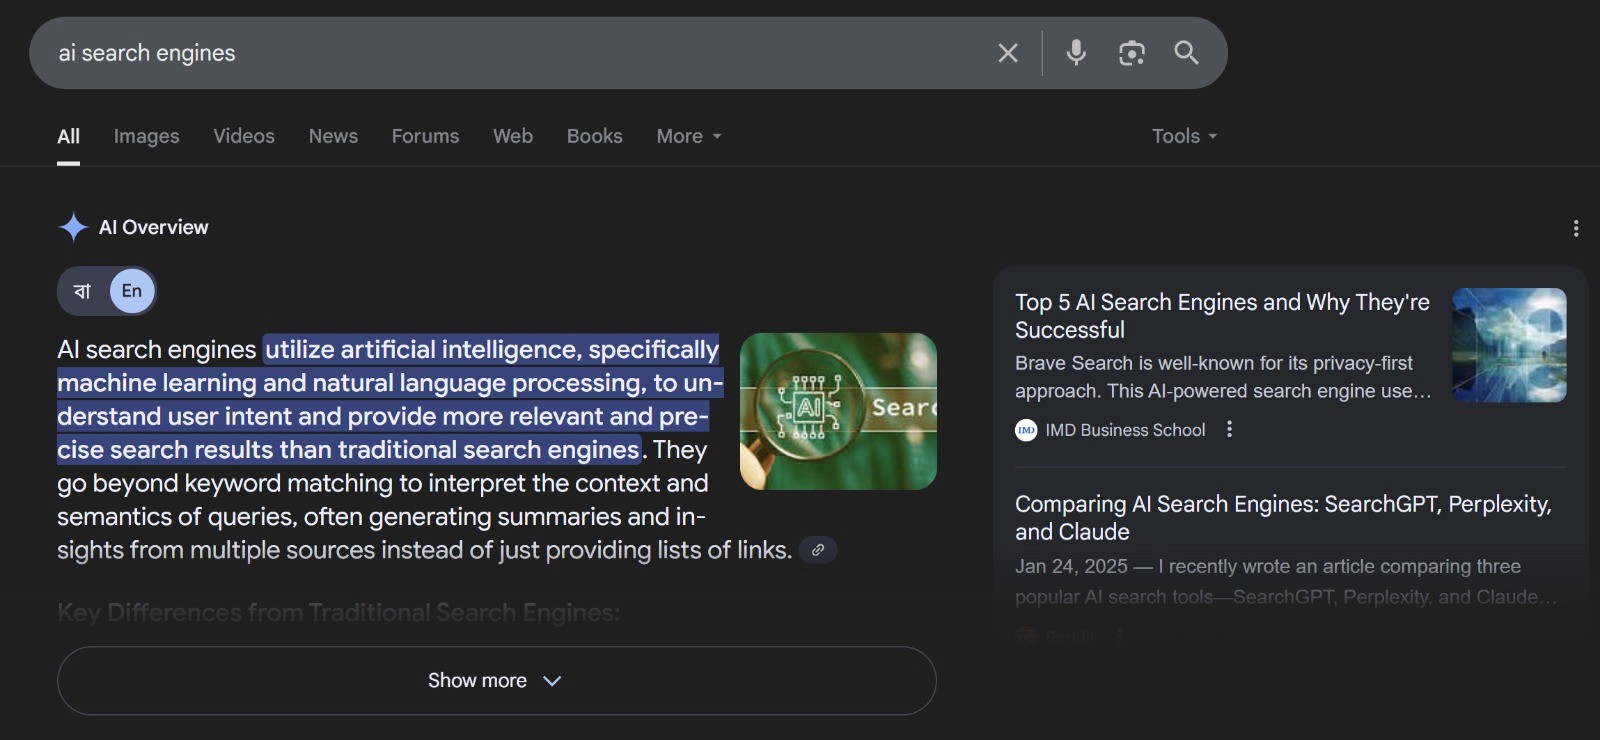Open Top 5 AI Search Engines article

1222,316
